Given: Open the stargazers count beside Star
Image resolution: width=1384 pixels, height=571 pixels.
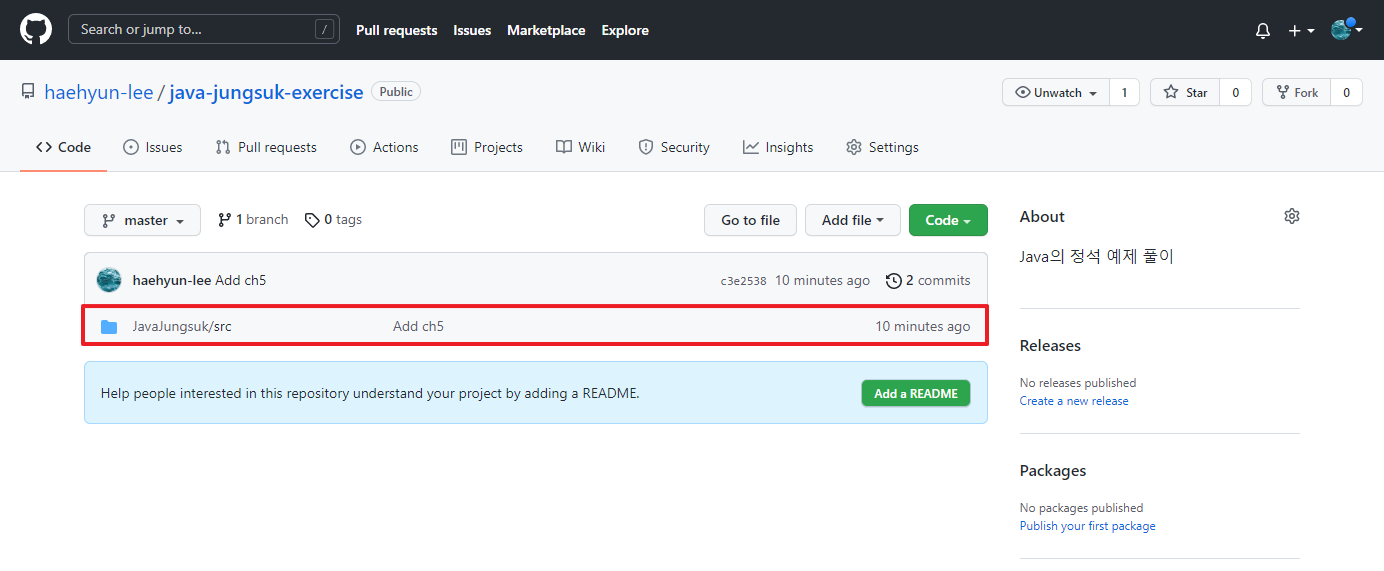Looking at the screenshot, I should pos(1235,92).
